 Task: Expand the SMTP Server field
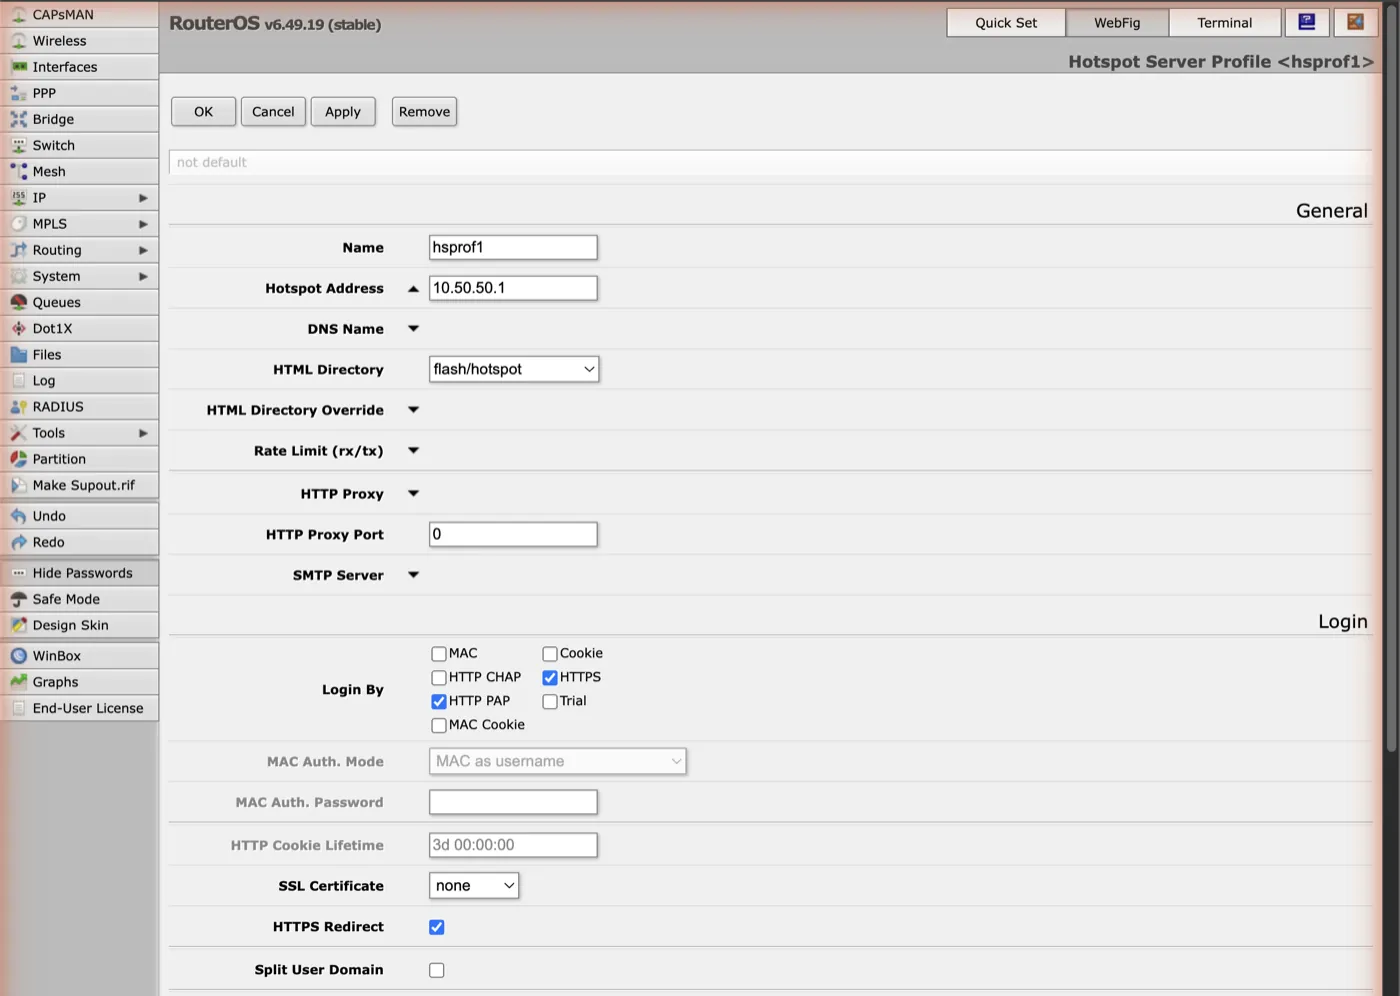pyautogui.click(x=413, y=575)
